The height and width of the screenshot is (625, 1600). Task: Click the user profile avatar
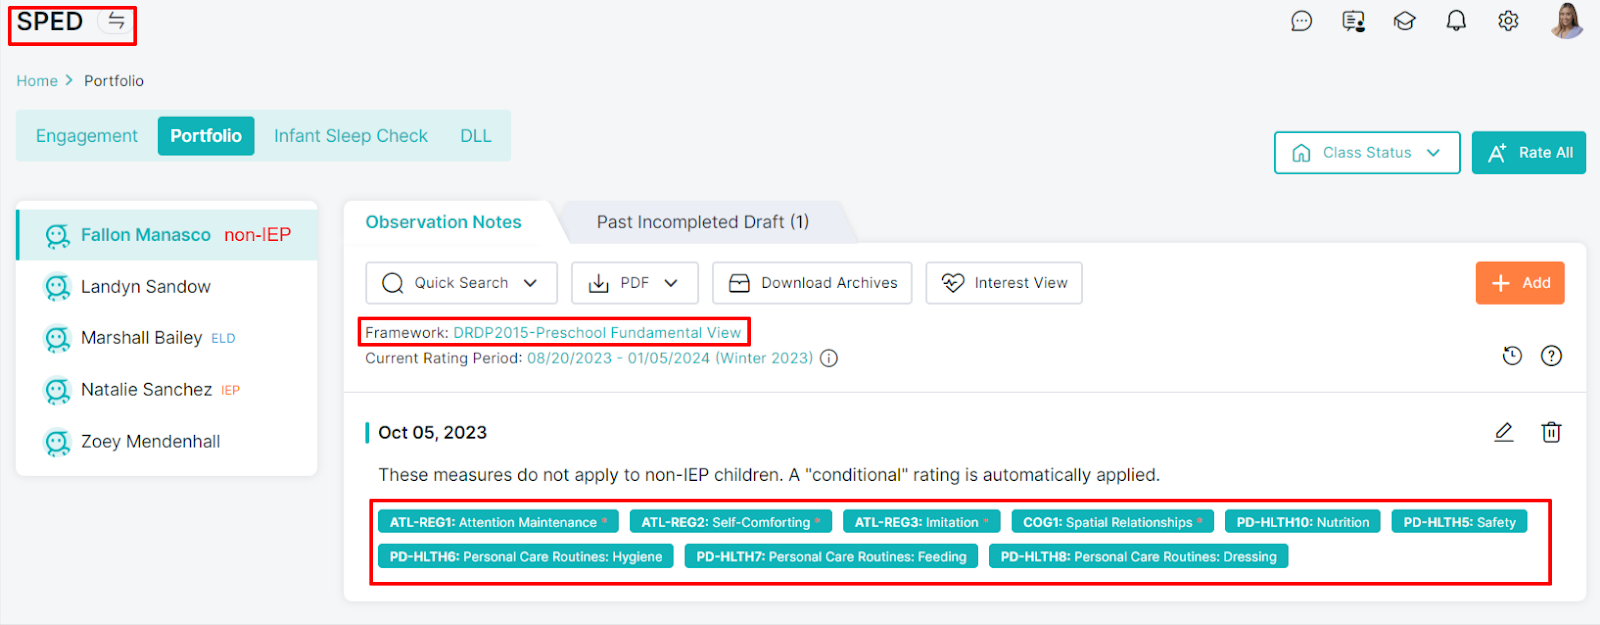[1566, 21]
